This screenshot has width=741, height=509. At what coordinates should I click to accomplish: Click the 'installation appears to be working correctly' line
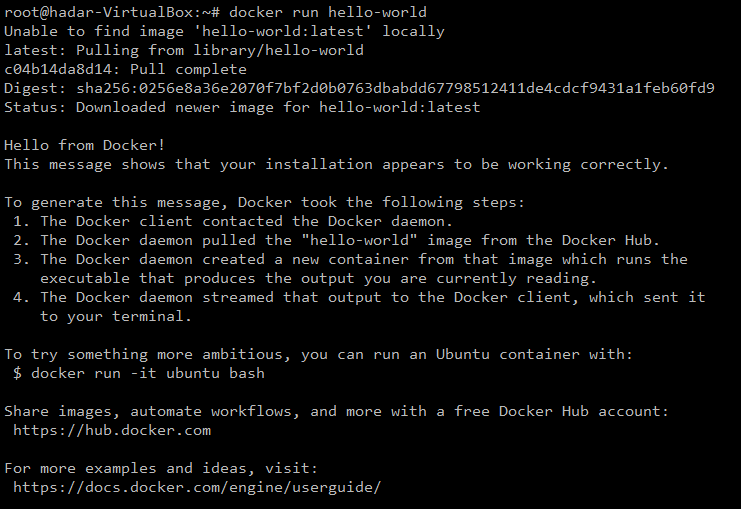click(337, 164)
